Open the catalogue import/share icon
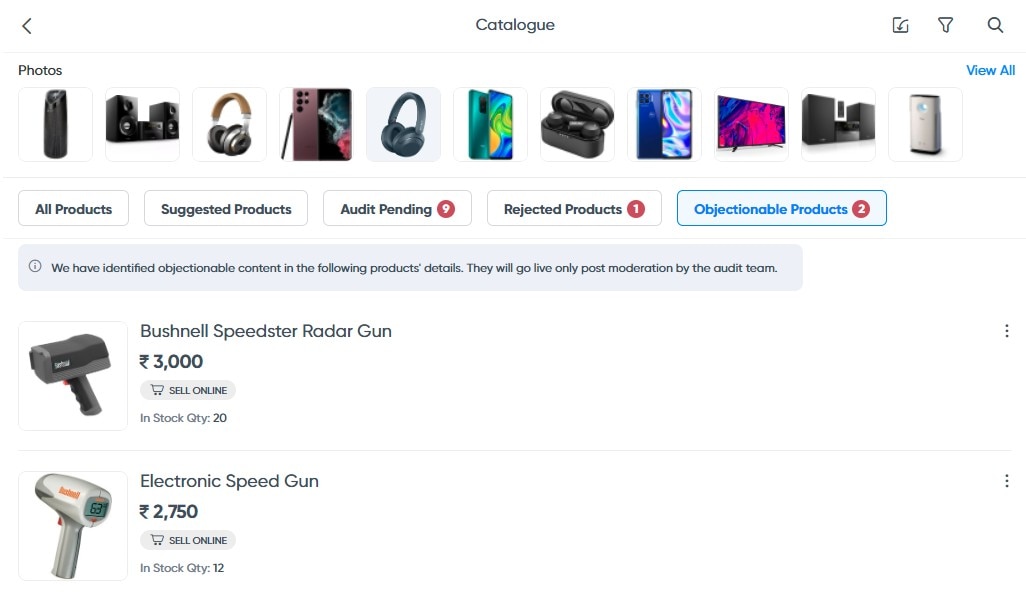1026x596 pixels. [x=899, y=25]
